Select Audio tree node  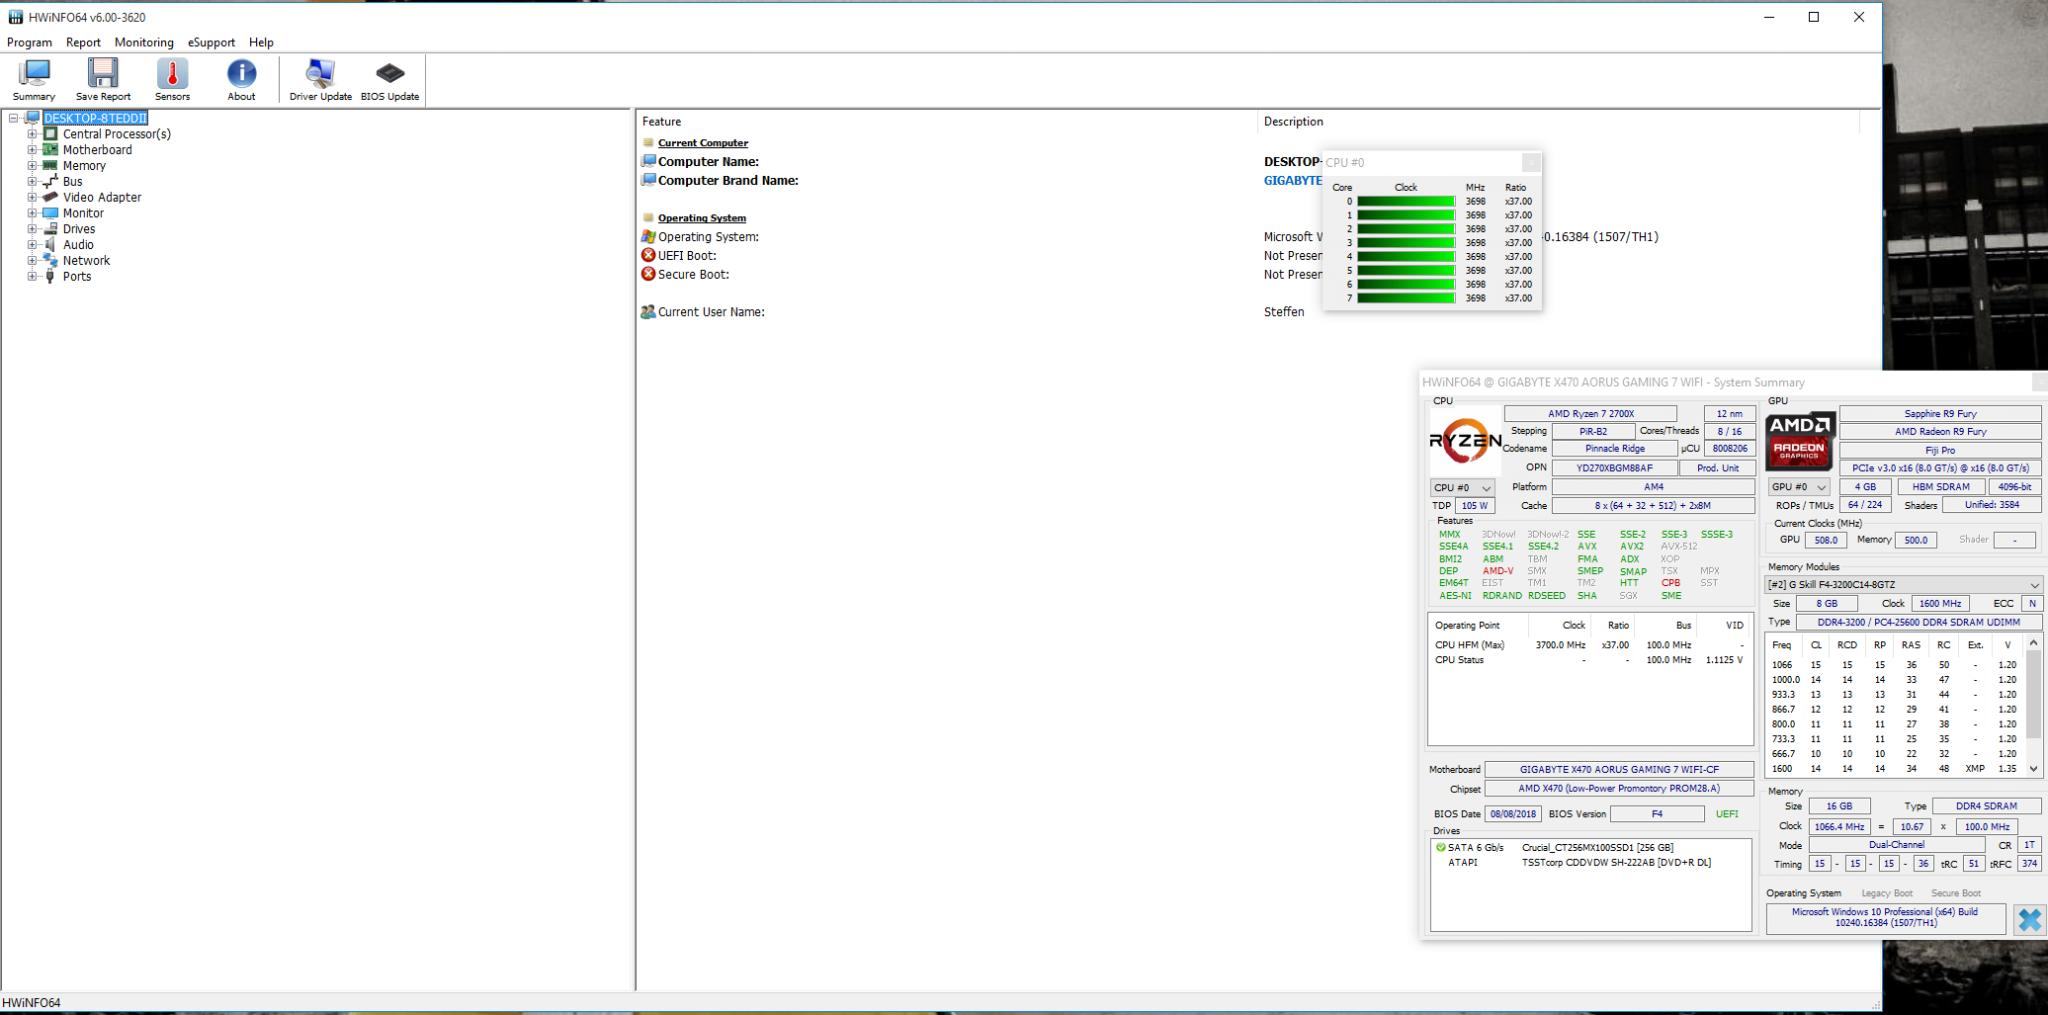click(78, 245)
